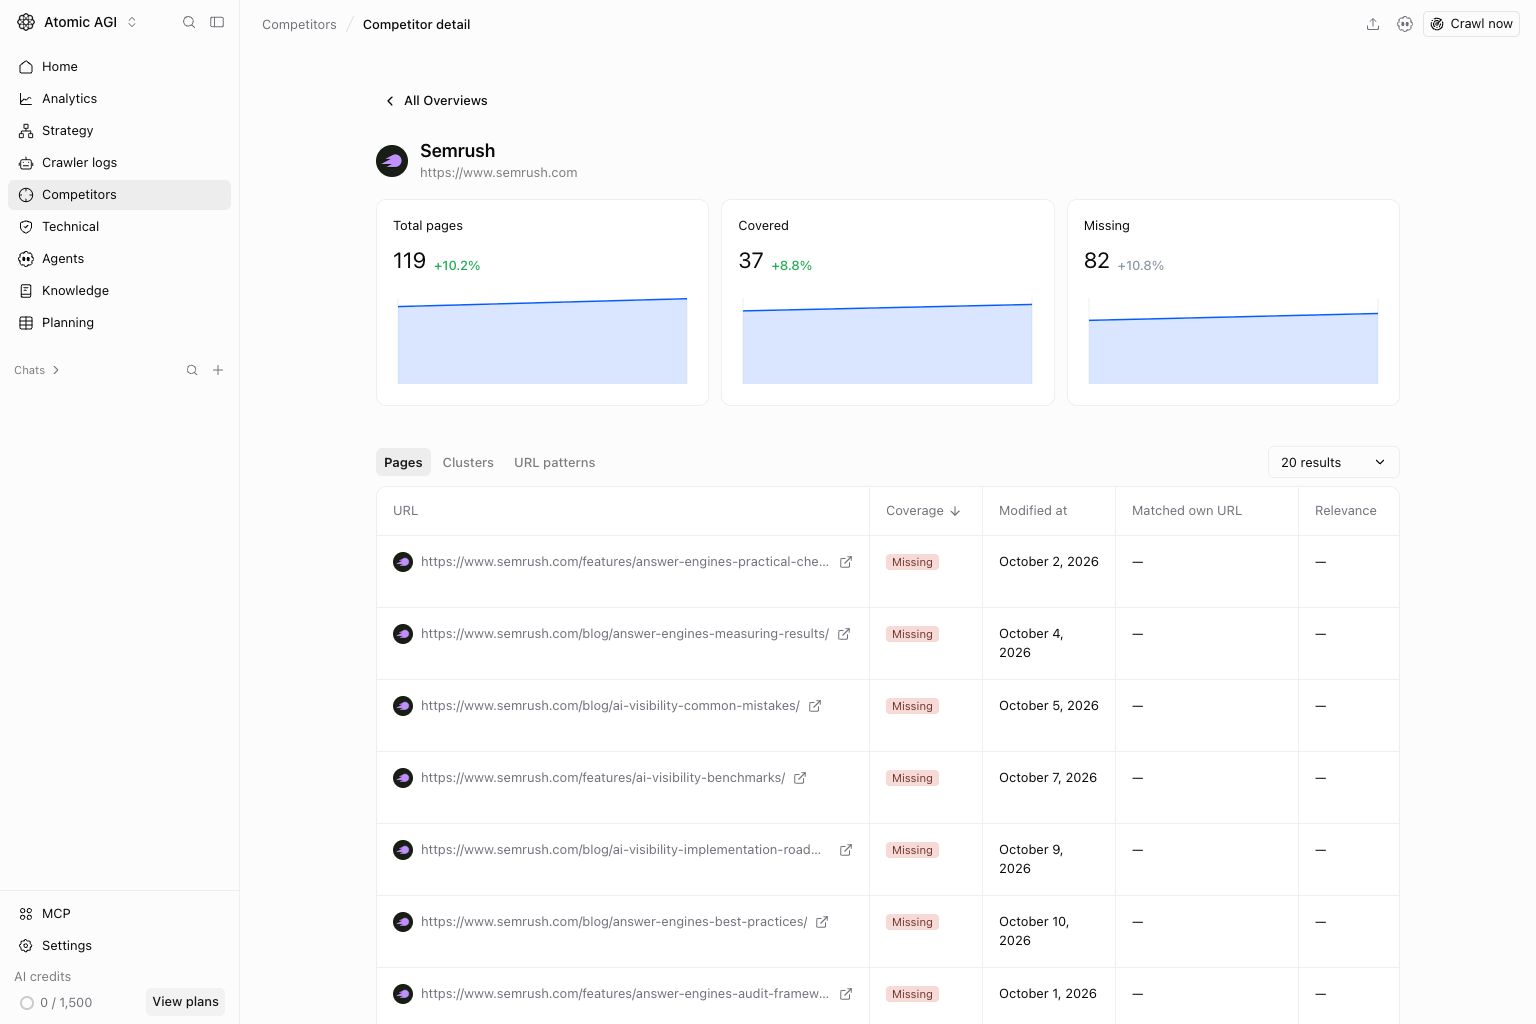Screen dimensions: 1536x1024
Task: Open Crawler logs section
Action: pos(119,163)
